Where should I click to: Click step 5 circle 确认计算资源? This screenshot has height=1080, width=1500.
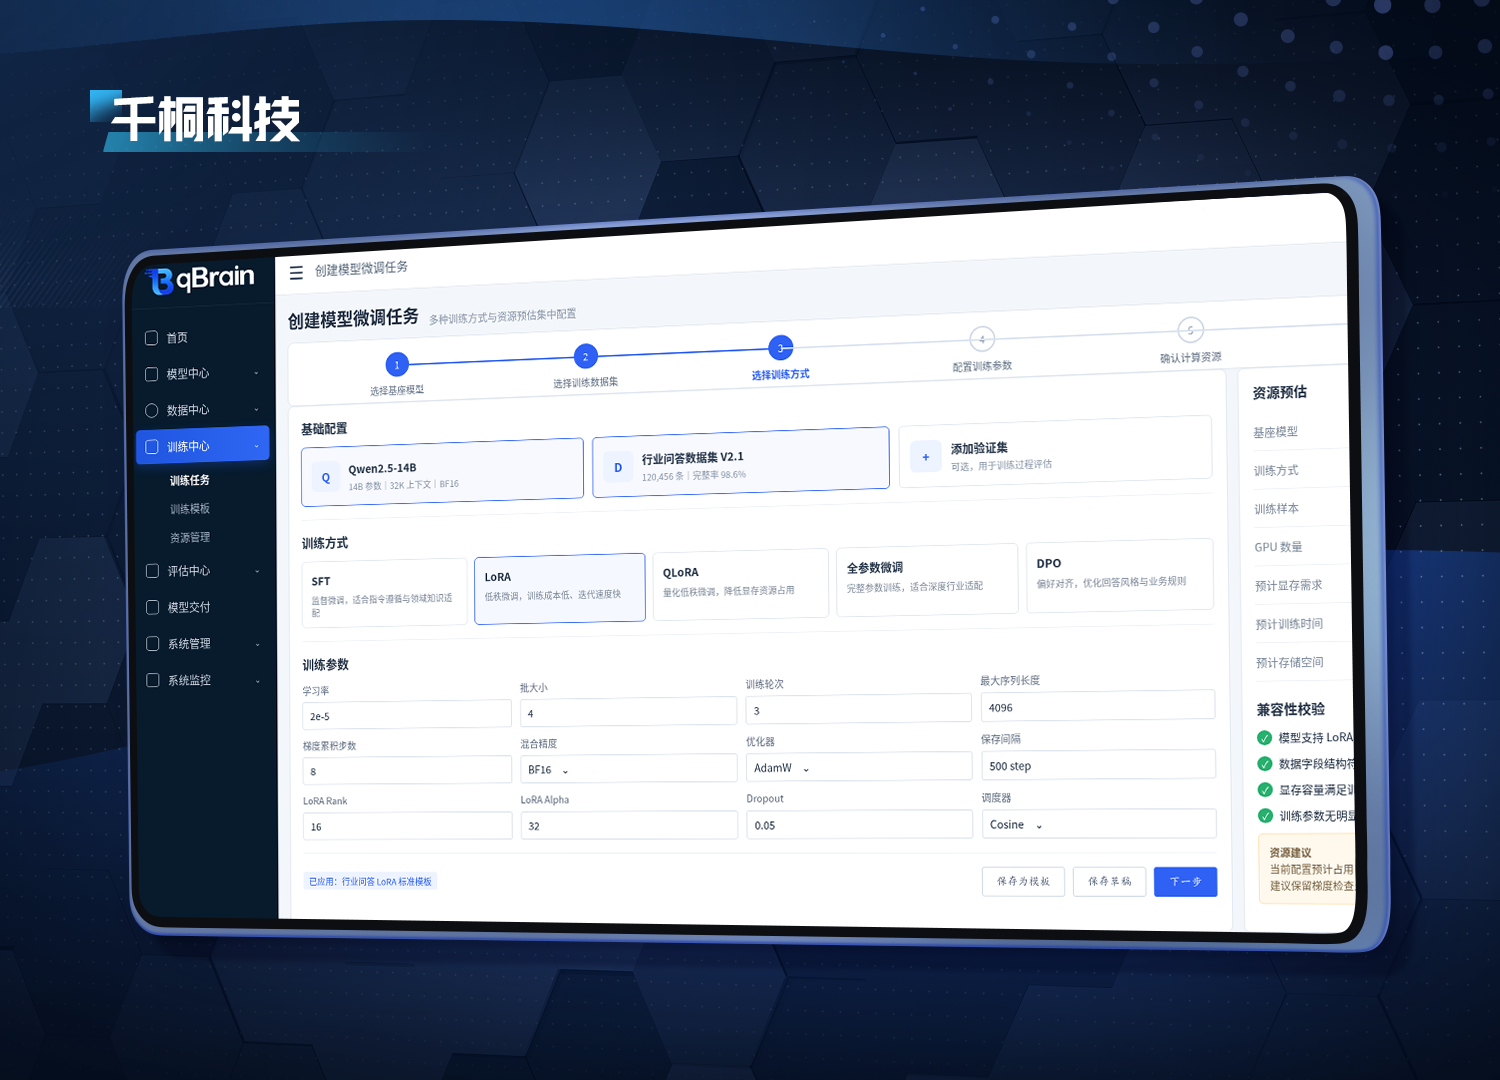pyautogui.click(x=1190, y=330)
